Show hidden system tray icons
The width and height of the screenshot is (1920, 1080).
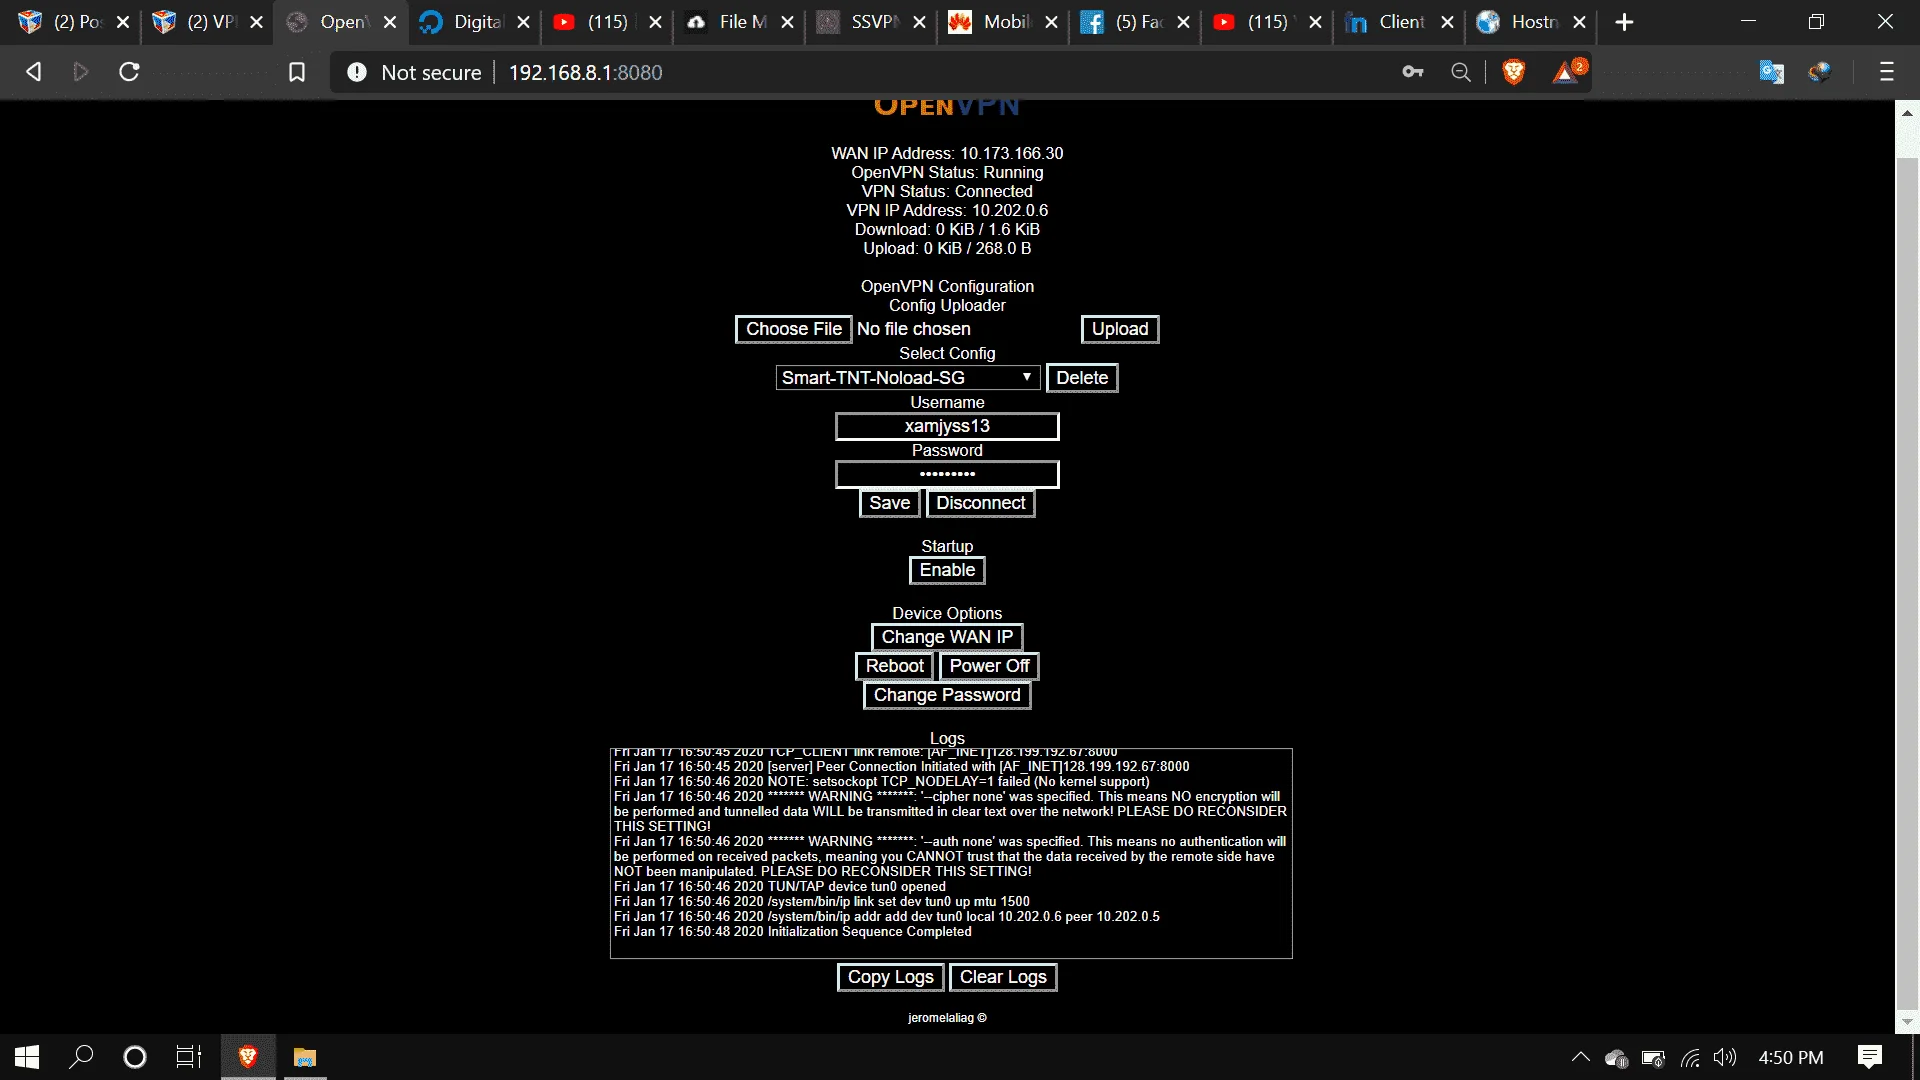click(x=1581, y=1057)
